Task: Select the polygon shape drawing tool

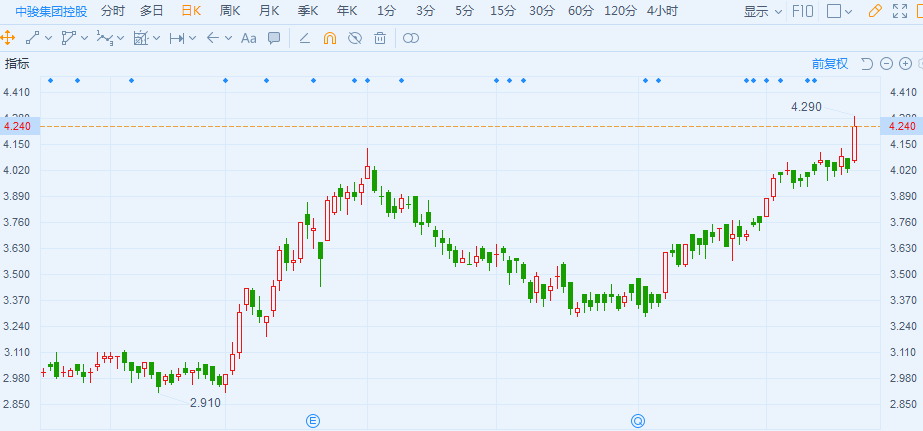Action: pos(69,38)
